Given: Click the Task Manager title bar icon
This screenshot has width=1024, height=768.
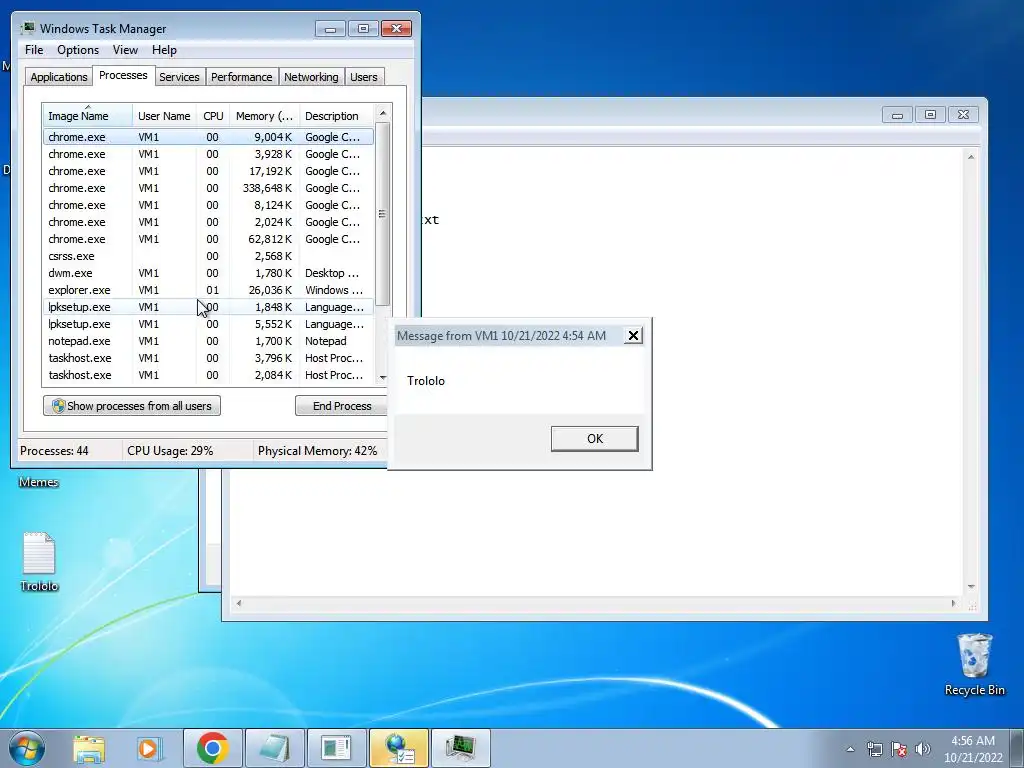Looking at the screenshot, I should pyautogui.click(x=28, y=28).
